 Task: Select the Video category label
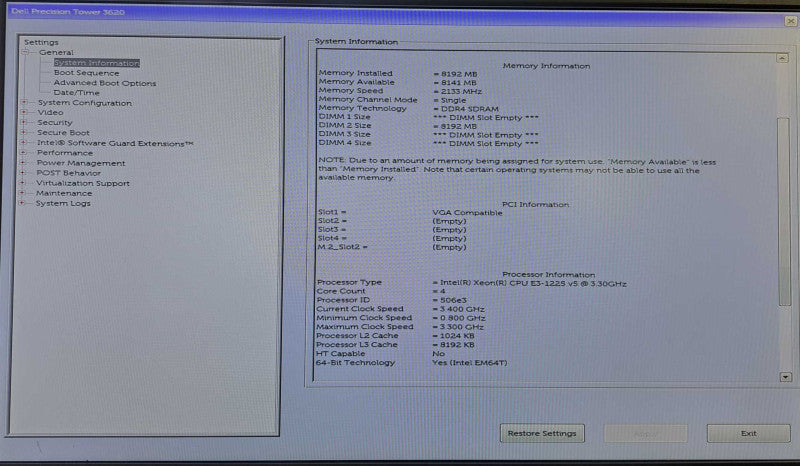pyautogui.click(x=51, y=112)
